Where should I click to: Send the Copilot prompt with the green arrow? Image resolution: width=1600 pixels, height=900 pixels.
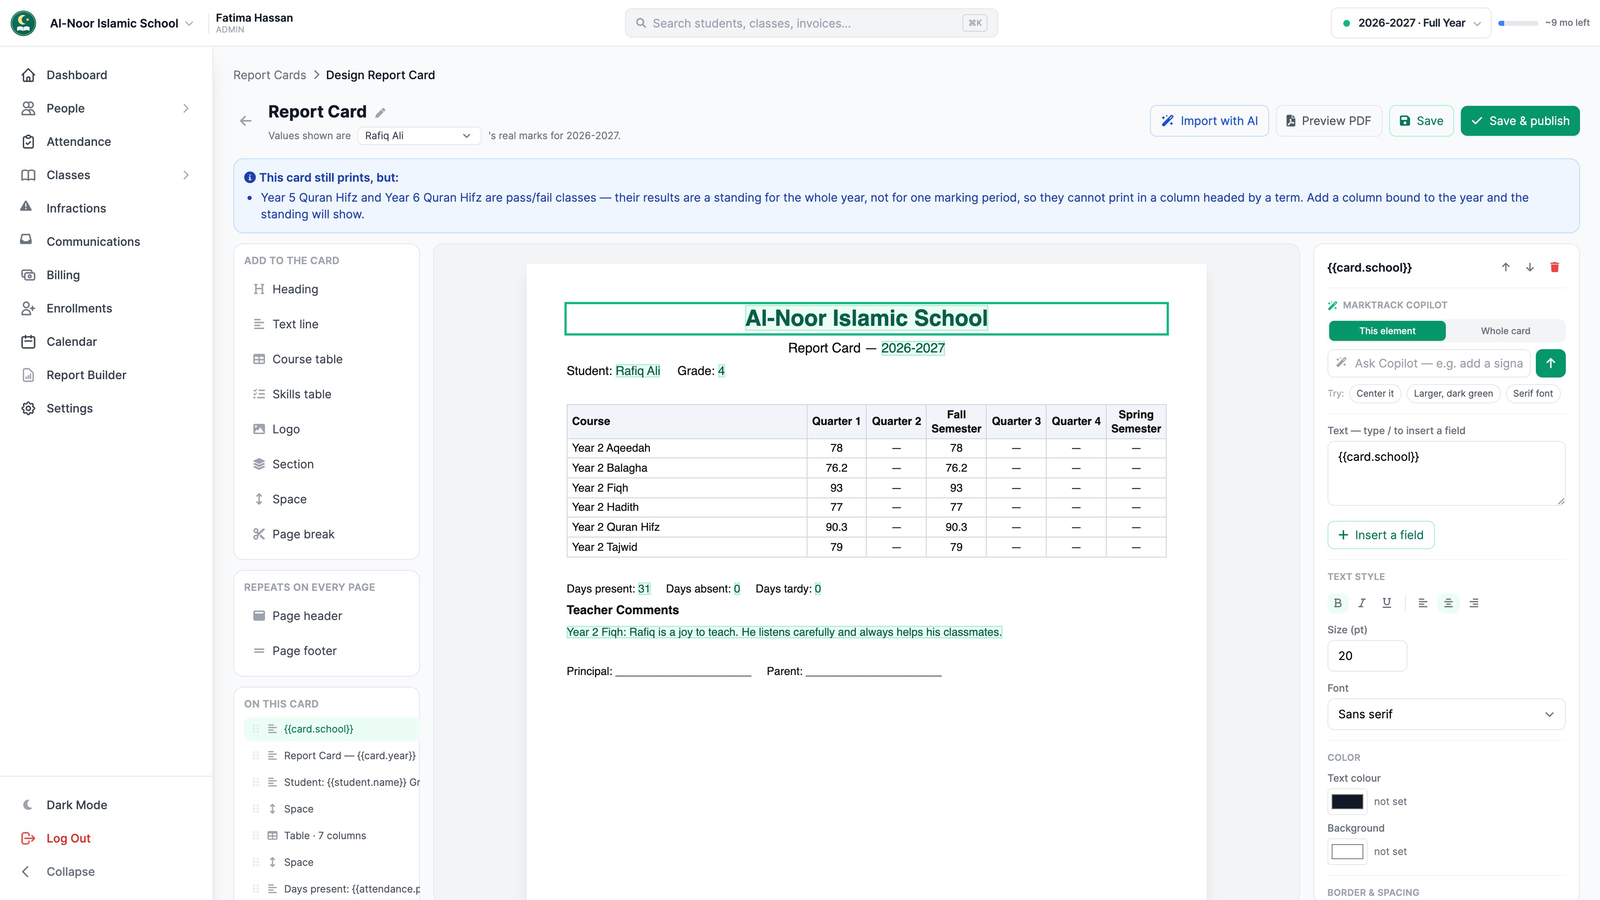[1551, 363]
